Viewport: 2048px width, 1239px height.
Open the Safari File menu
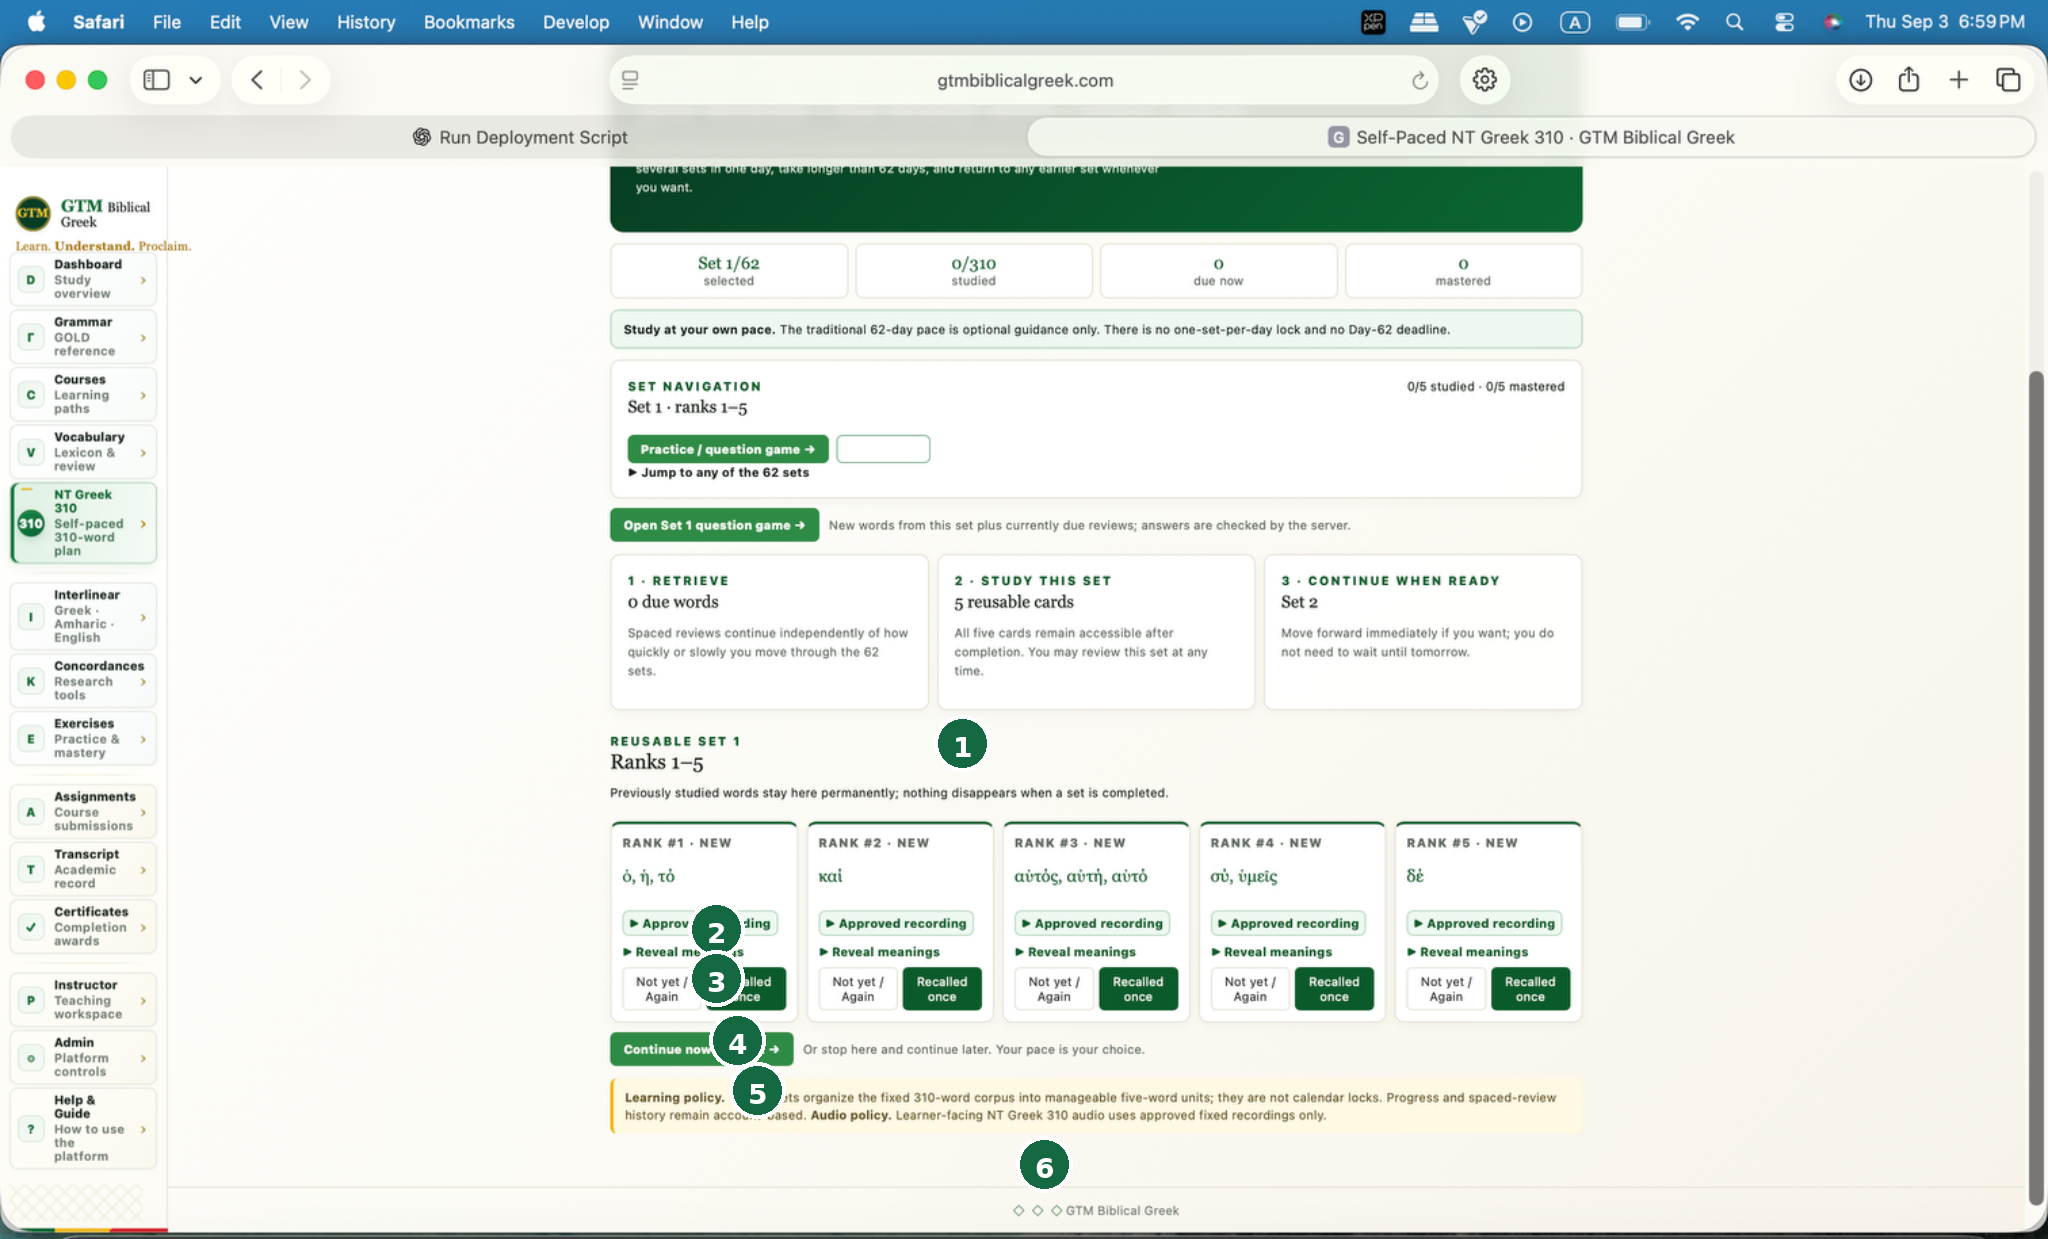166,22
